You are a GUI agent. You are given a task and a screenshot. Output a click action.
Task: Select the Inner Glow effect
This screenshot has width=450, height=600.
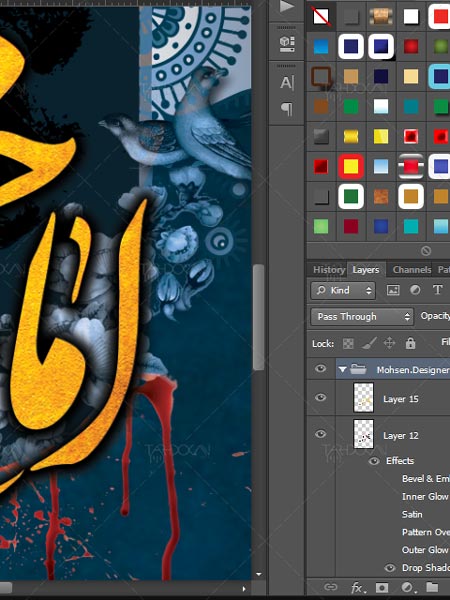[x=425, y=497]
